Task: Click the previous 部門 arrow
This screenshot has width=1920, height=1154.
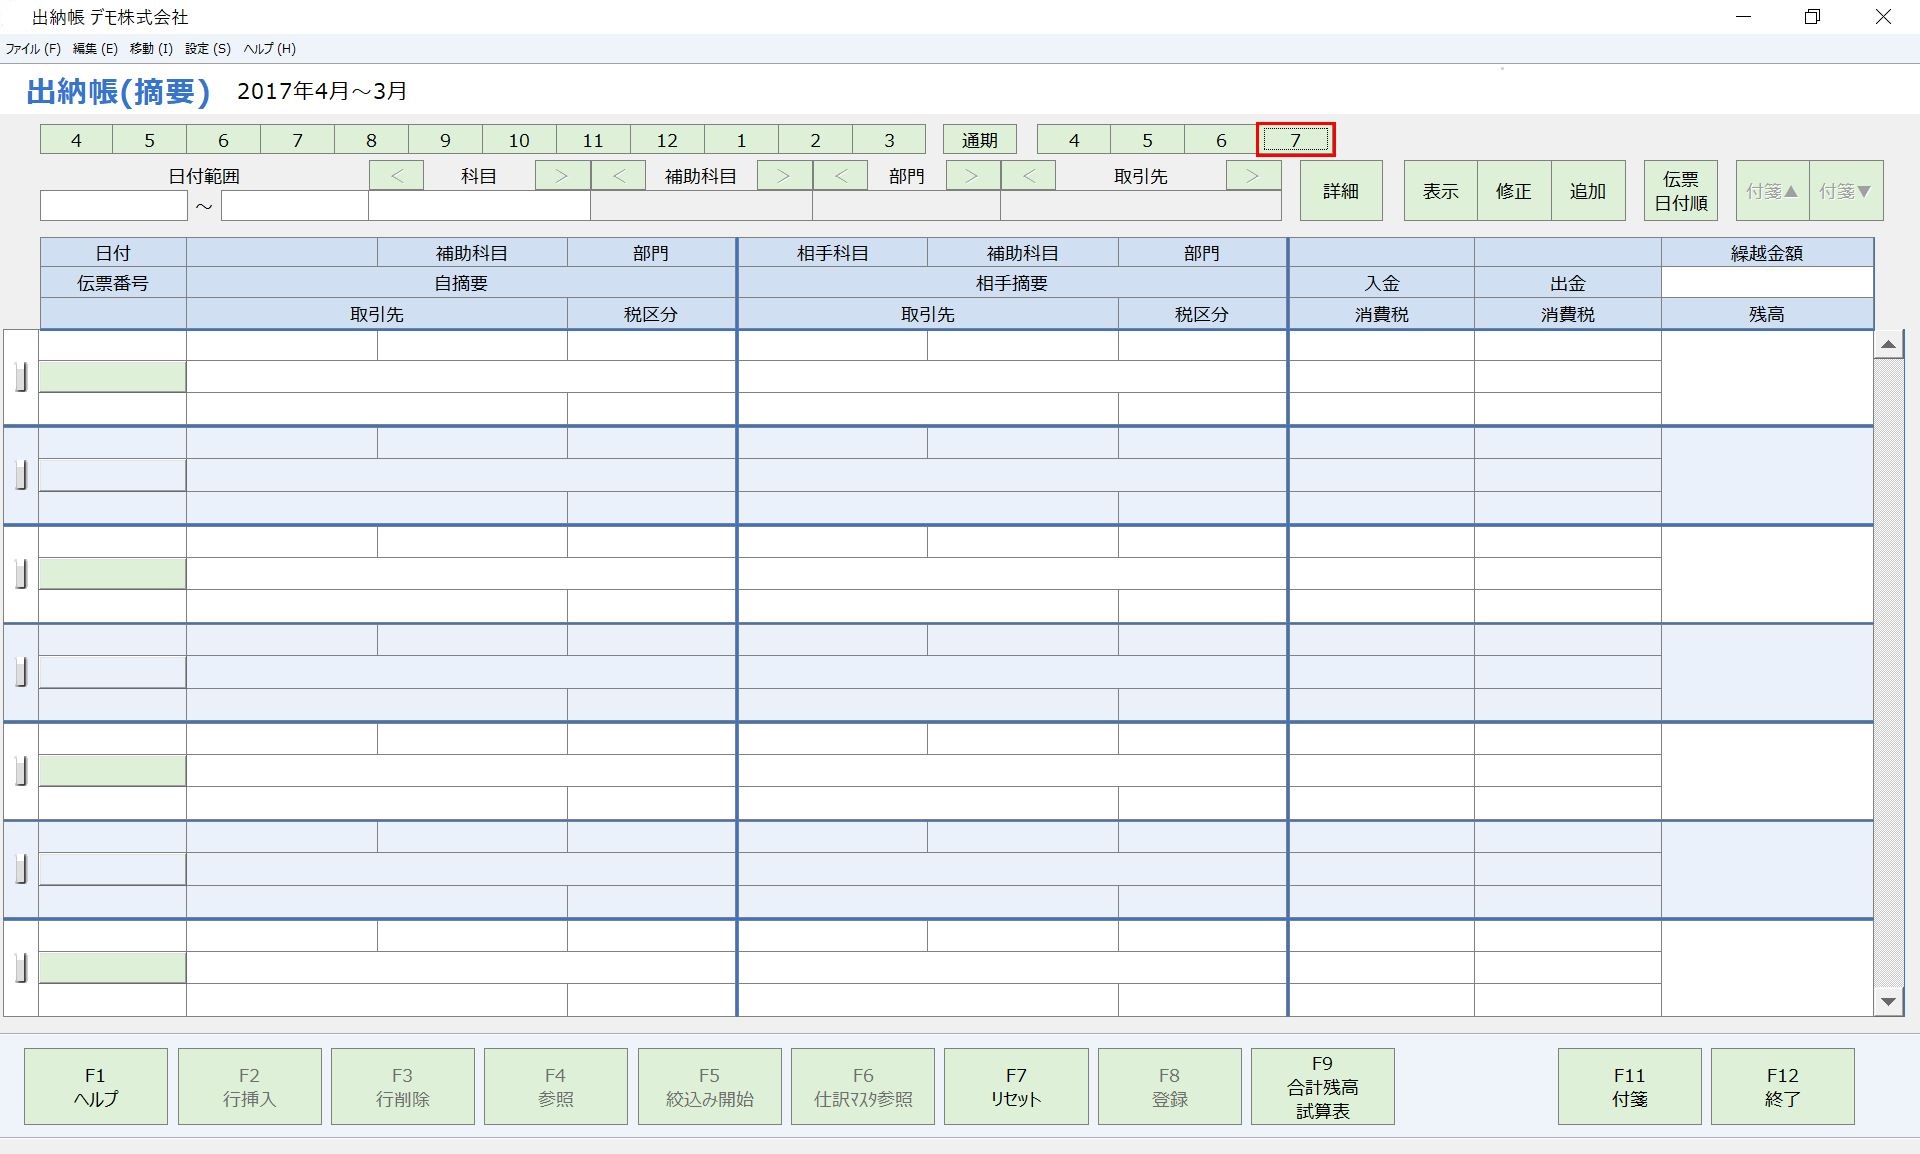Action: click(x=841, y=175)
